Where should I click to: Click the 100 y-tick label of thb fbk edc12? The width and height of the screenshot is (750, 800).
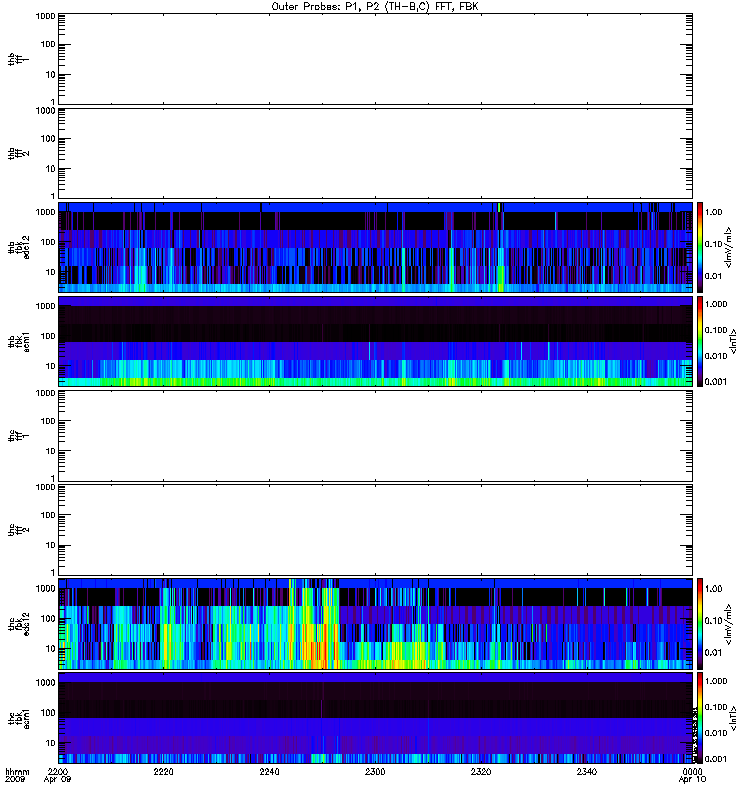(x=48, y=242)
